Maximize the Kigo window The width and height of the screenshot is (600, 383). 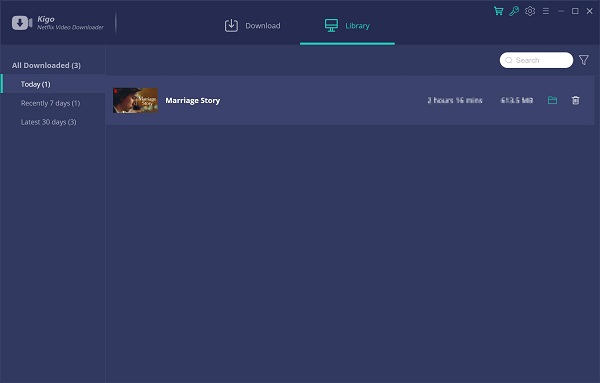click(x=575, y=11)
